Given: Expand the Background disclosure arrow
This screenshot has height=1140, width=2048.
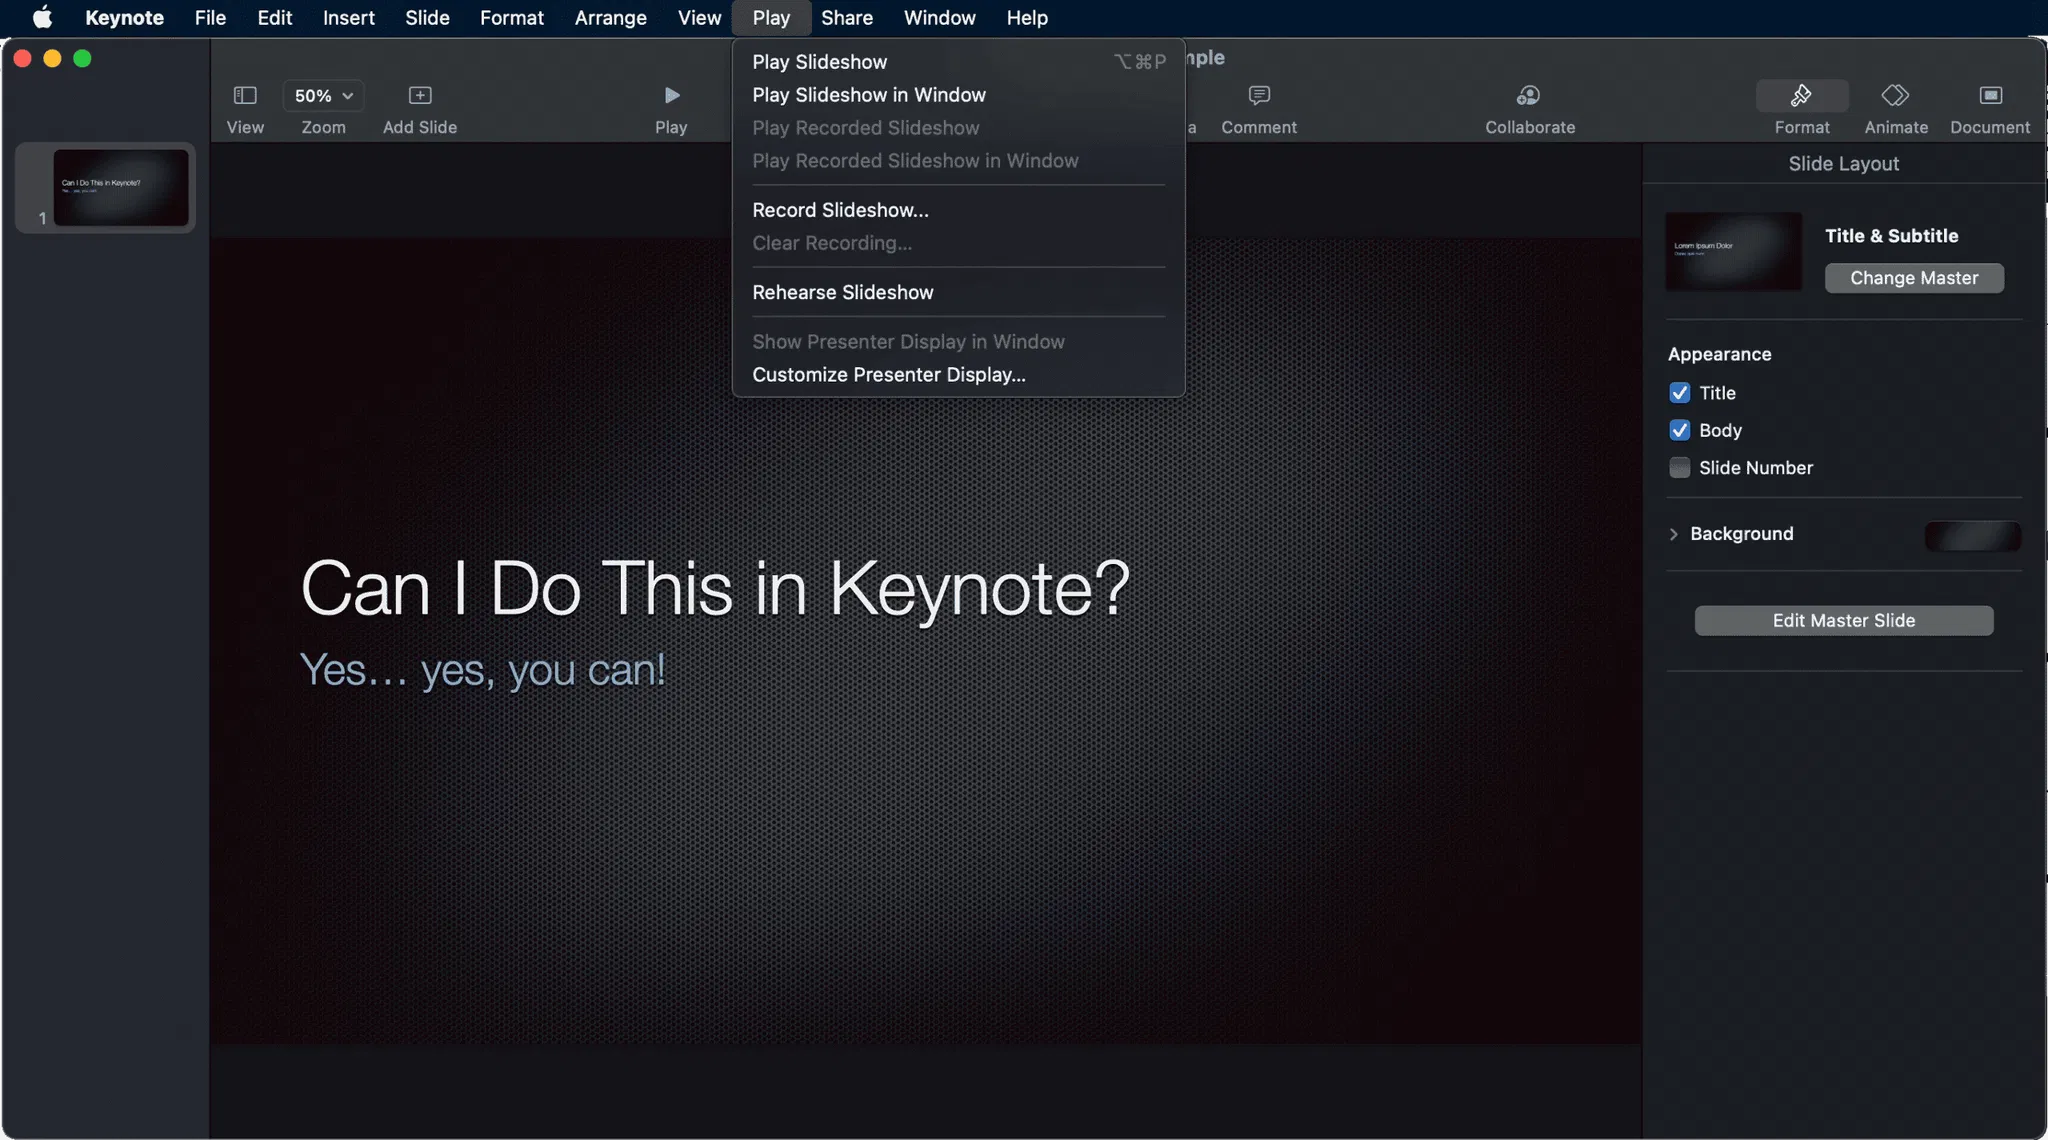Looking at the screenshot, I should [x=1674, y=534].
